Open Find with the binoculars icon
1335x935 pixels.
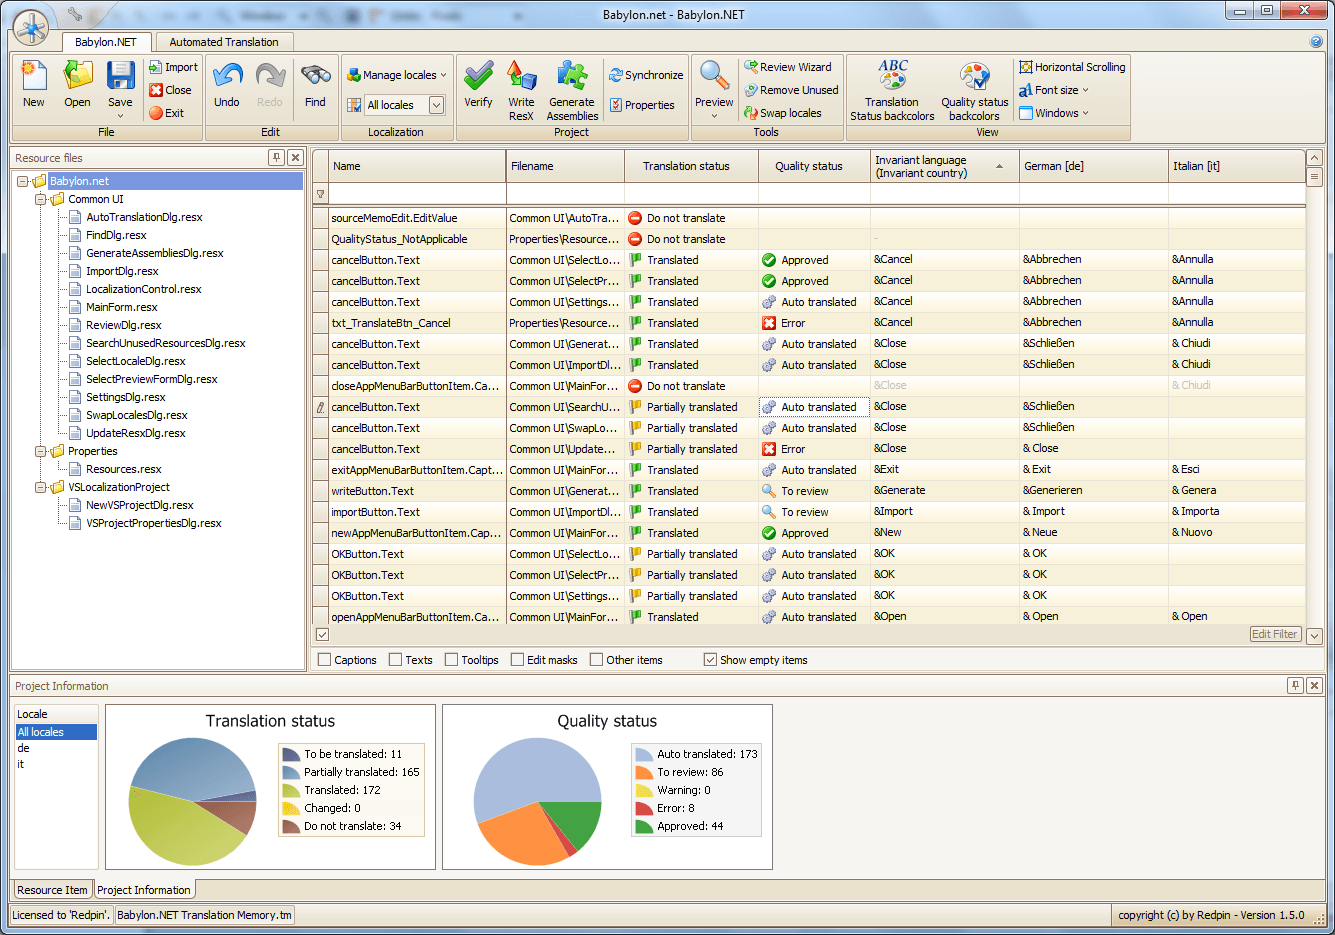point(315,84)
